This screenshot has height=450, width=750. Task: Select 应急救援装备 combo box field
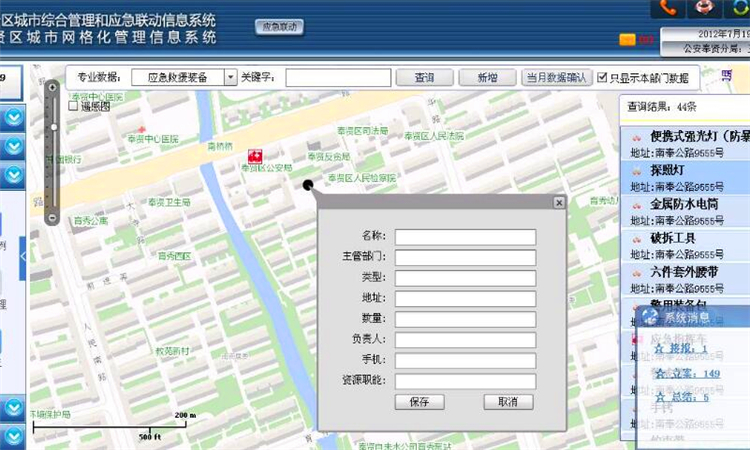(x=178, y=77)
